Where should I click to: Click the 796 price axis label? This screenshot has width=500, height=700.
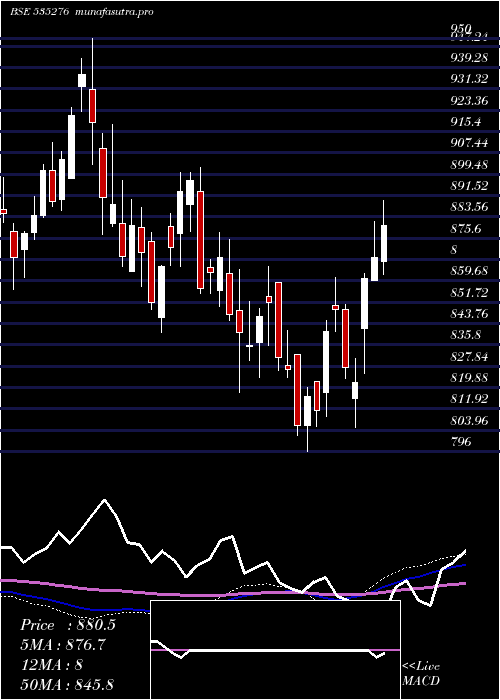click(461, 442)
